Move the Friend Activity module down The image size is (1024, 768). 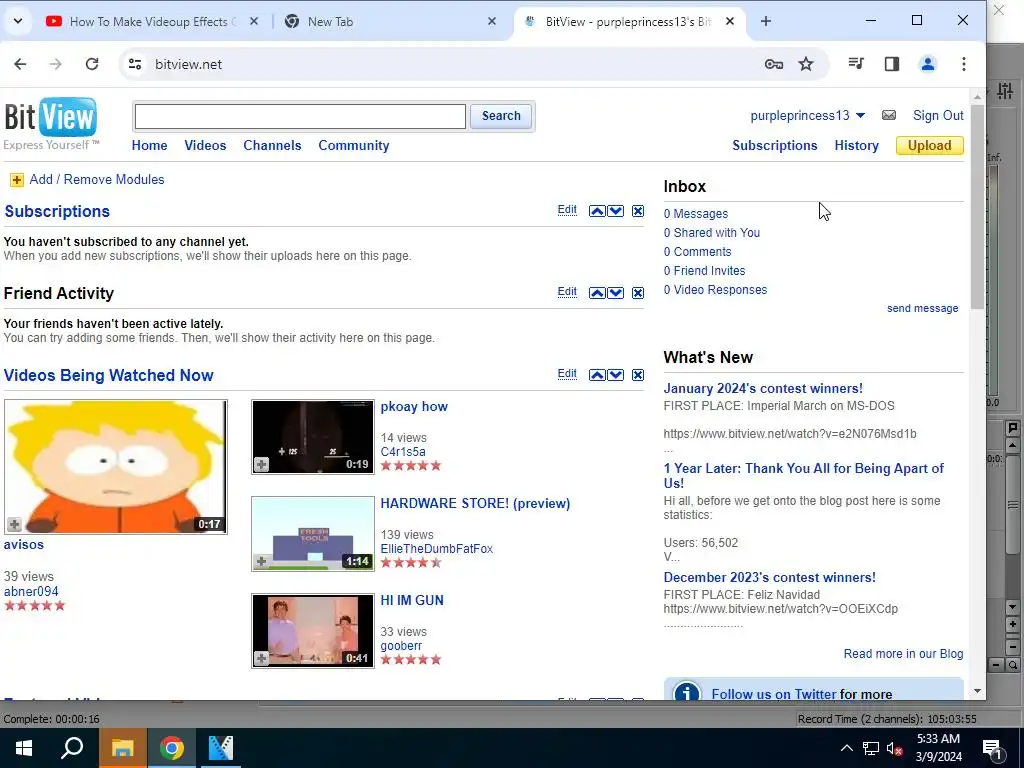point(616,293)
